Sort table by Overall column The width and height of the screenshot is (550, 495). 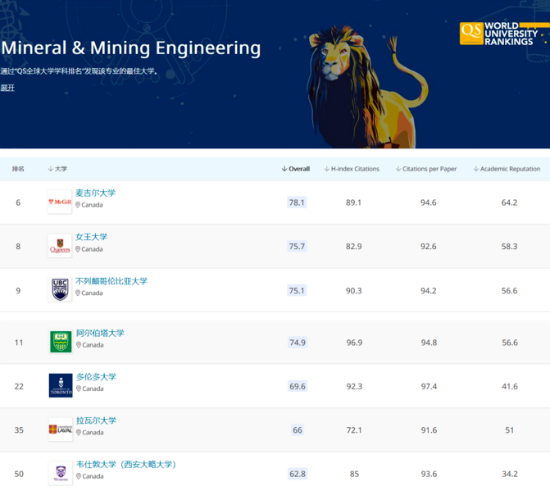click(296, 169)
